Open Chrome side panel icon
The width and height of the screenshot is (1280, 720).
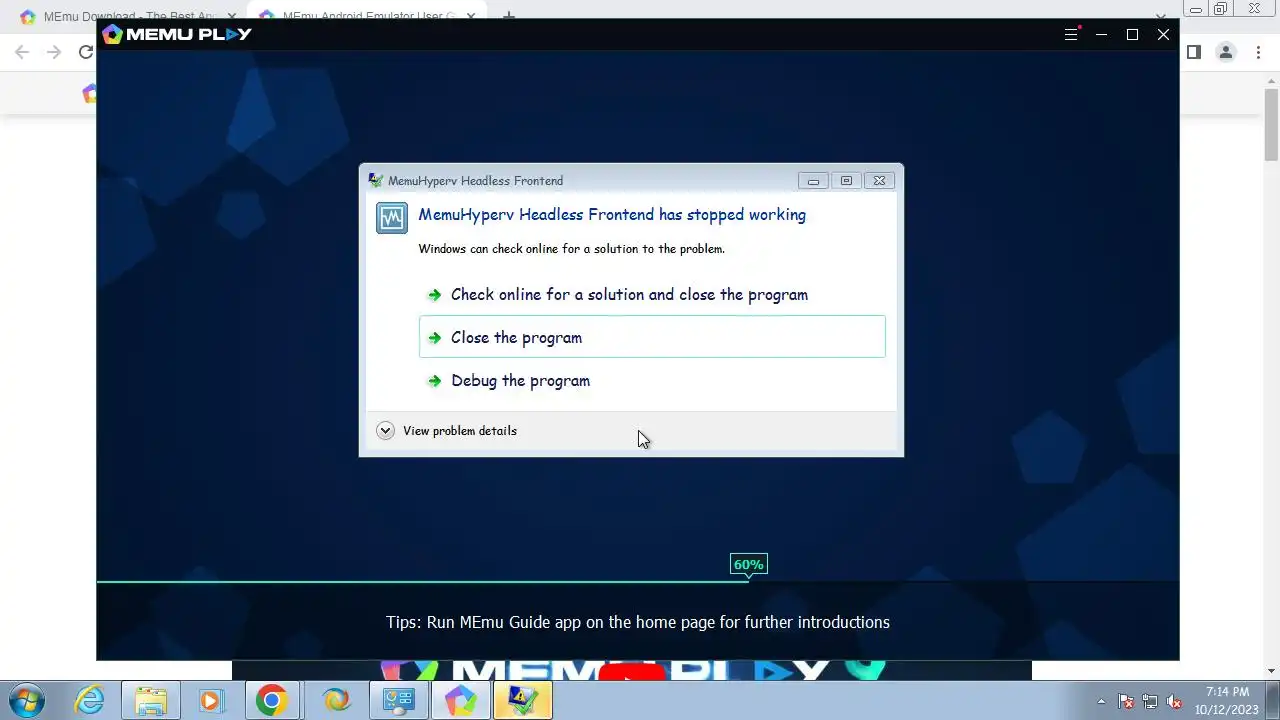coord(1193,52)
